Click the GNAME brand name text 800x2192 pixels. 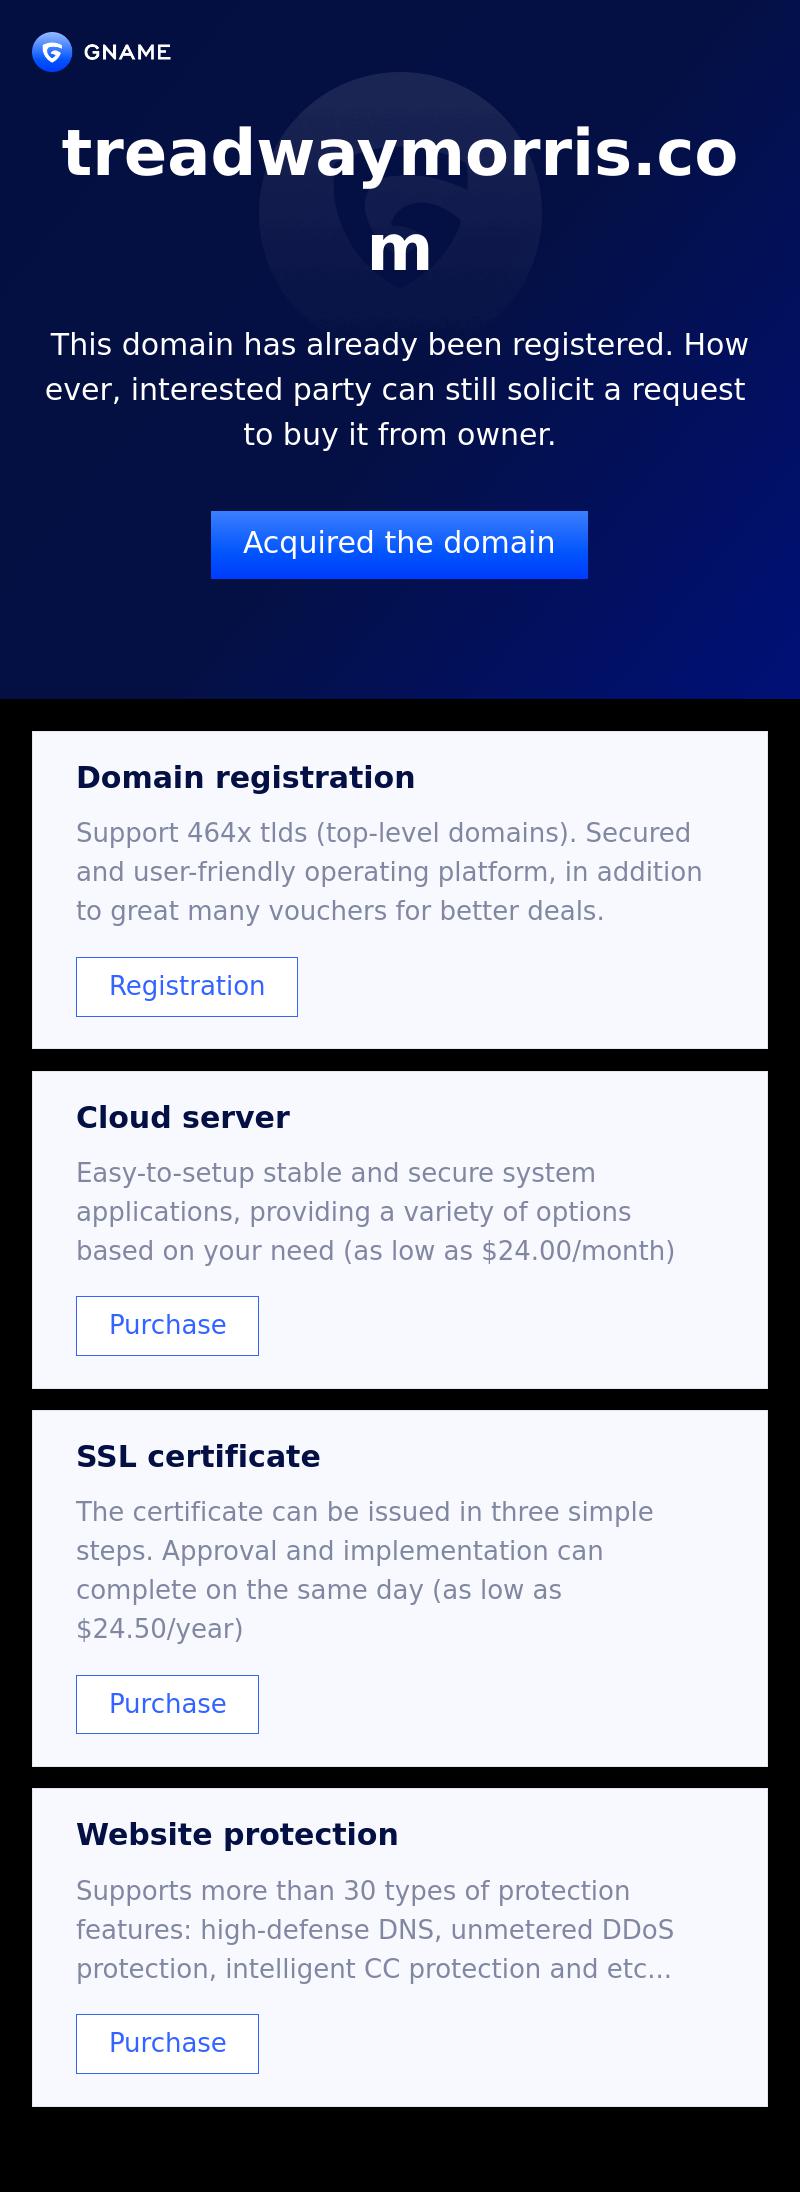click(x=127, y=52)
